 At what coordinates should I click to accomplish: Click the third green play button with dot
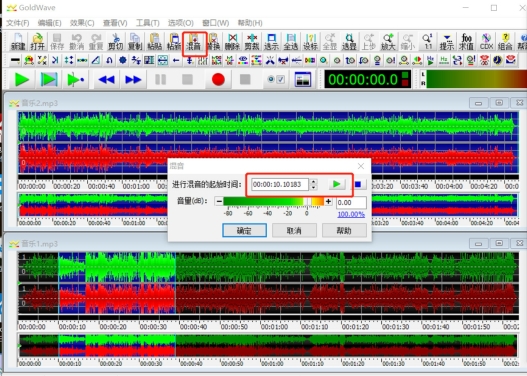coord(76,80)
